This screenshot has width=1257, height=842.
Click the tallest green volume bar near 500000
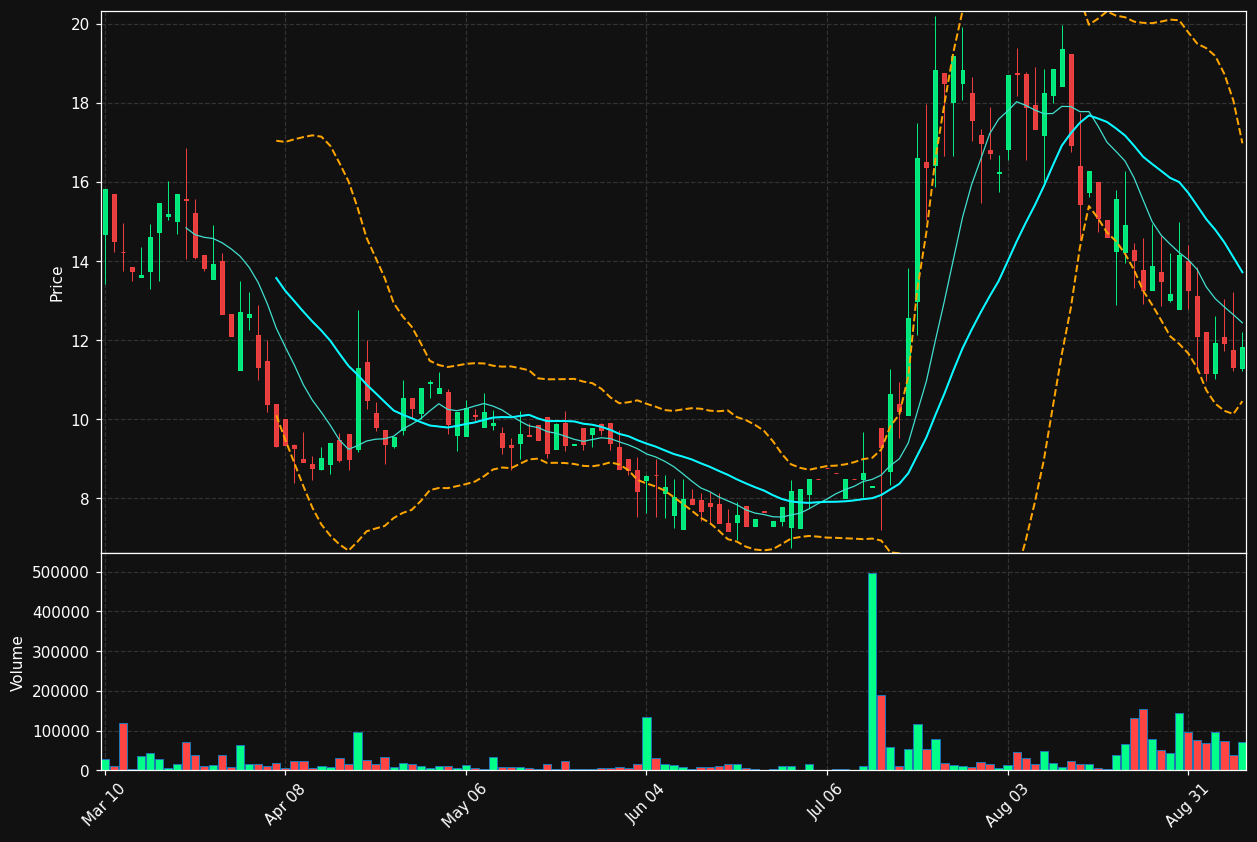coord(872,671)
